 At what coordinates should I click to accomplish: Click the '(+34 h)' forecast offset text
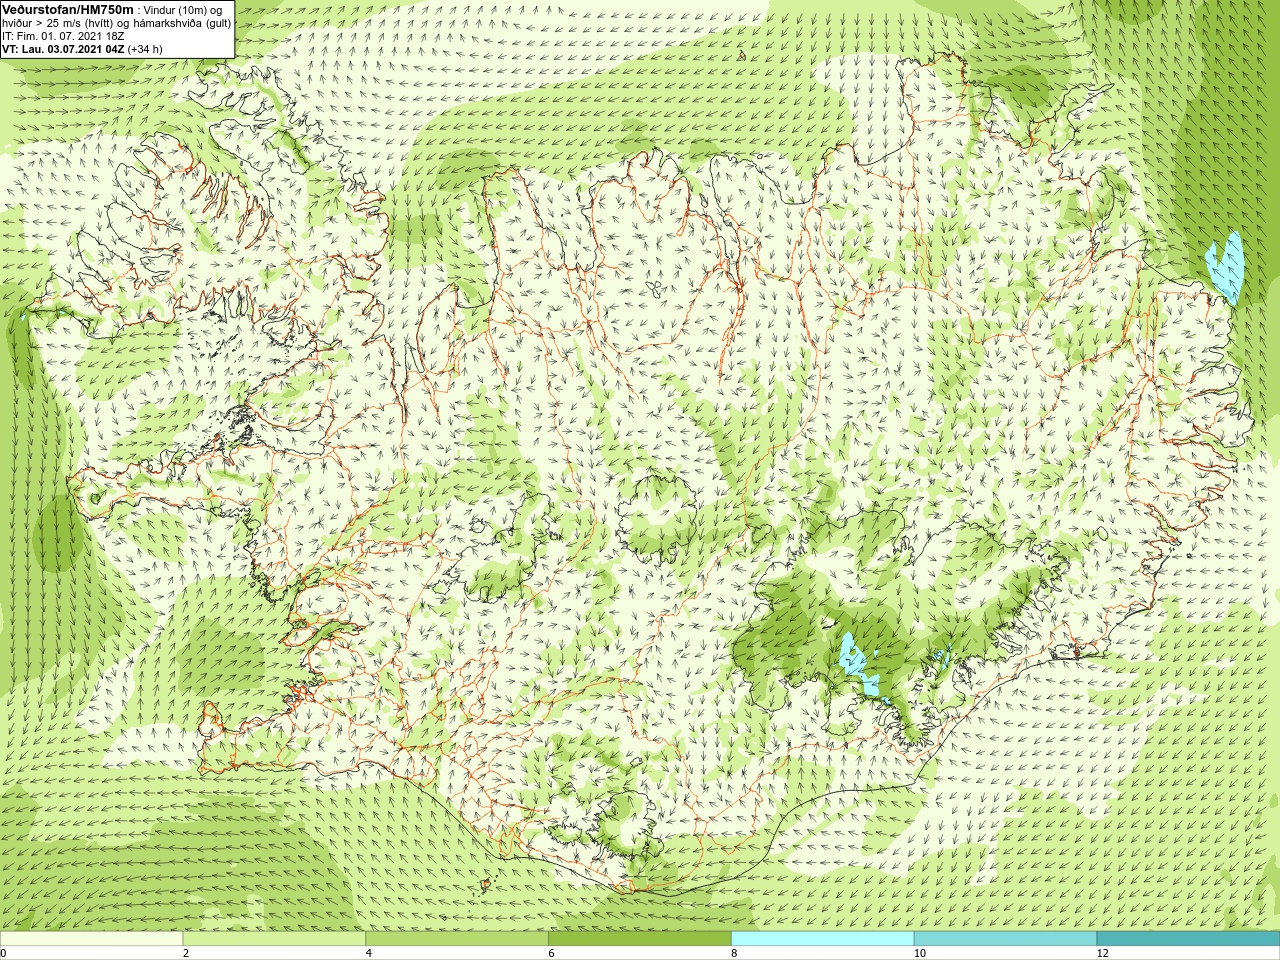point(145,49)
